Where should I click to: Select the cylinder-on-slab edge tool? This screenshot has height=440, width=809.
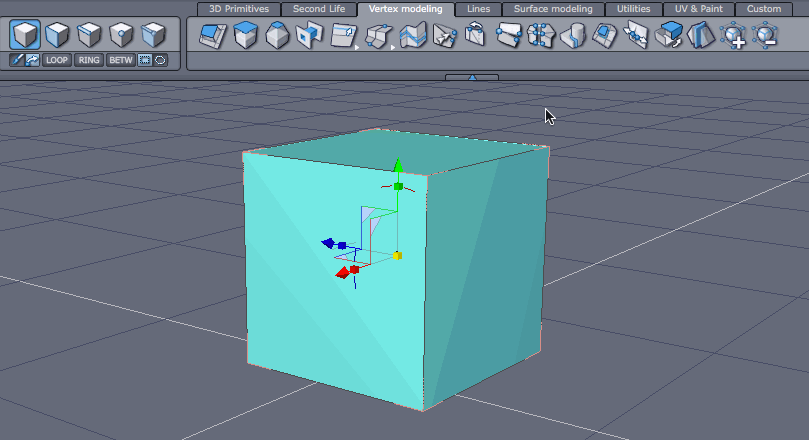coord(573,36)
